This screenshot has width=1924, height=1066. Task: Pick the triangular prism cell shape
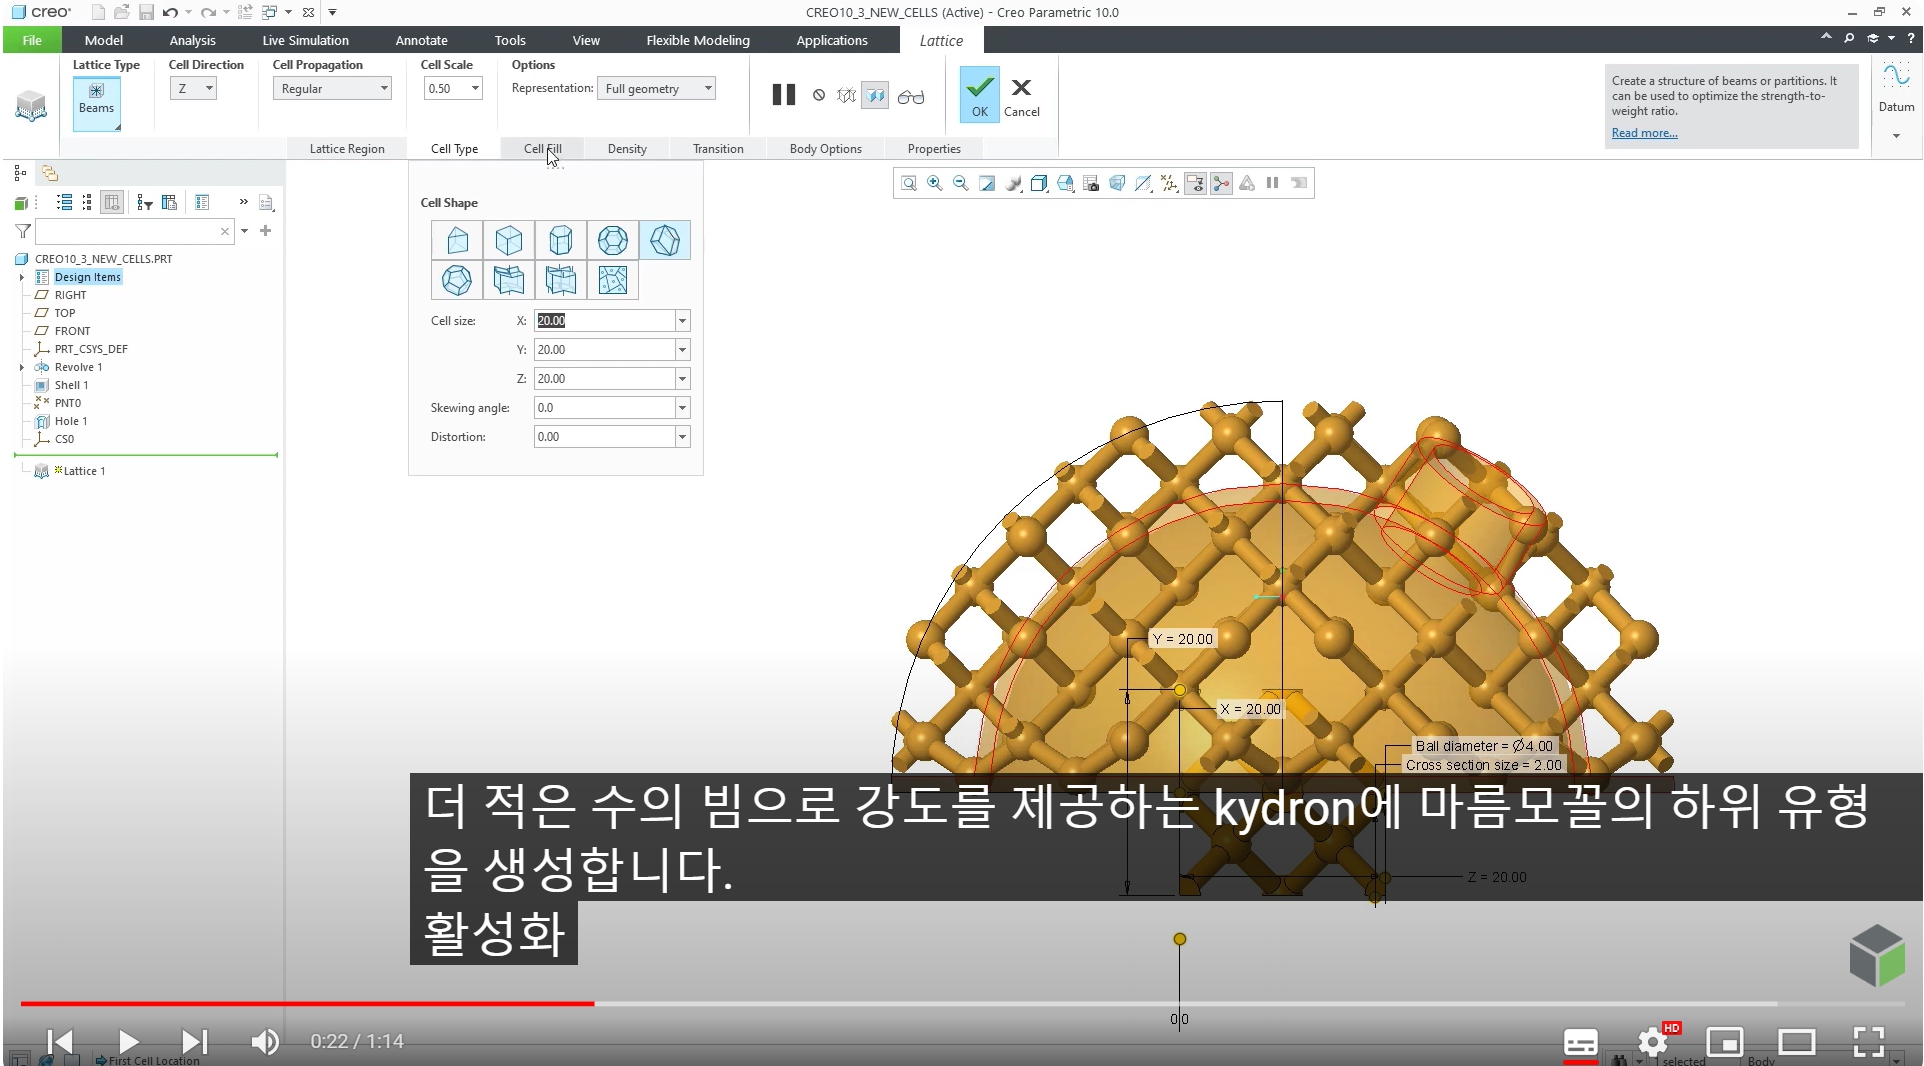click(457, 240)
